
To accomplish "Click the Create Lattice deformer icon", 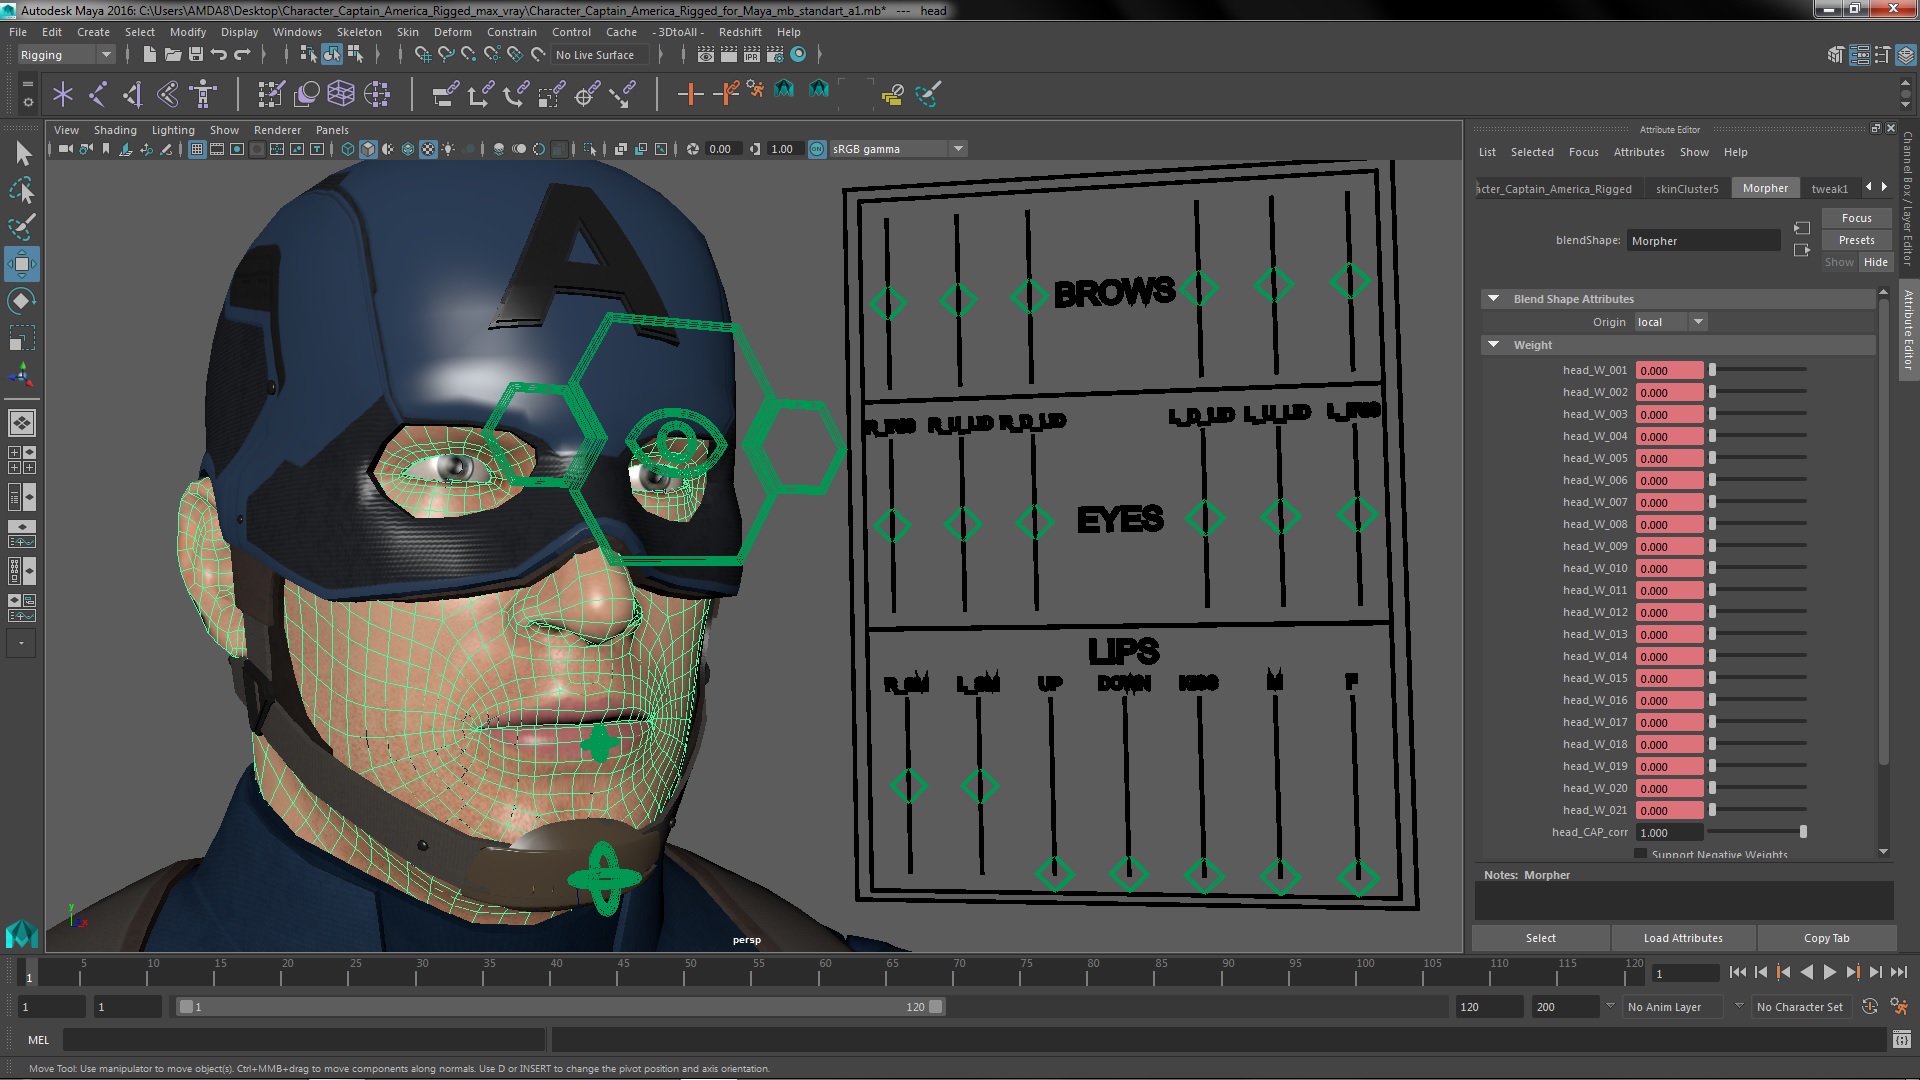I will click(341, 95).
